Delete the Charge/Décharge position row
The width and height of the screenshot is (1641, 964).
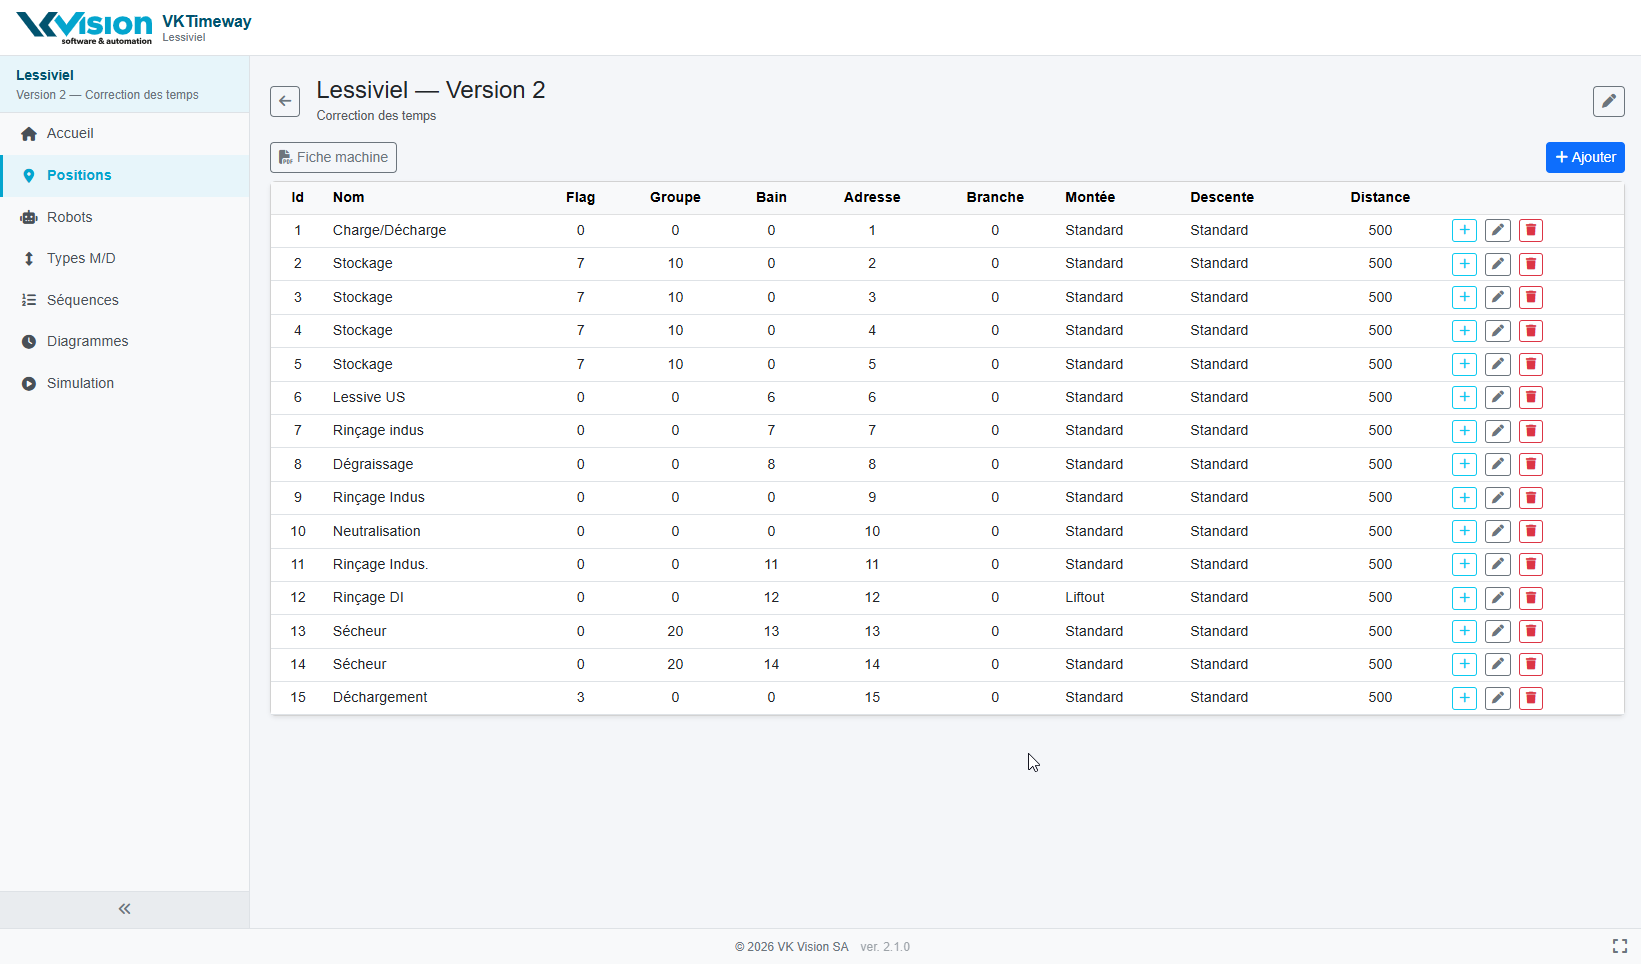[x=1530, y=231]
